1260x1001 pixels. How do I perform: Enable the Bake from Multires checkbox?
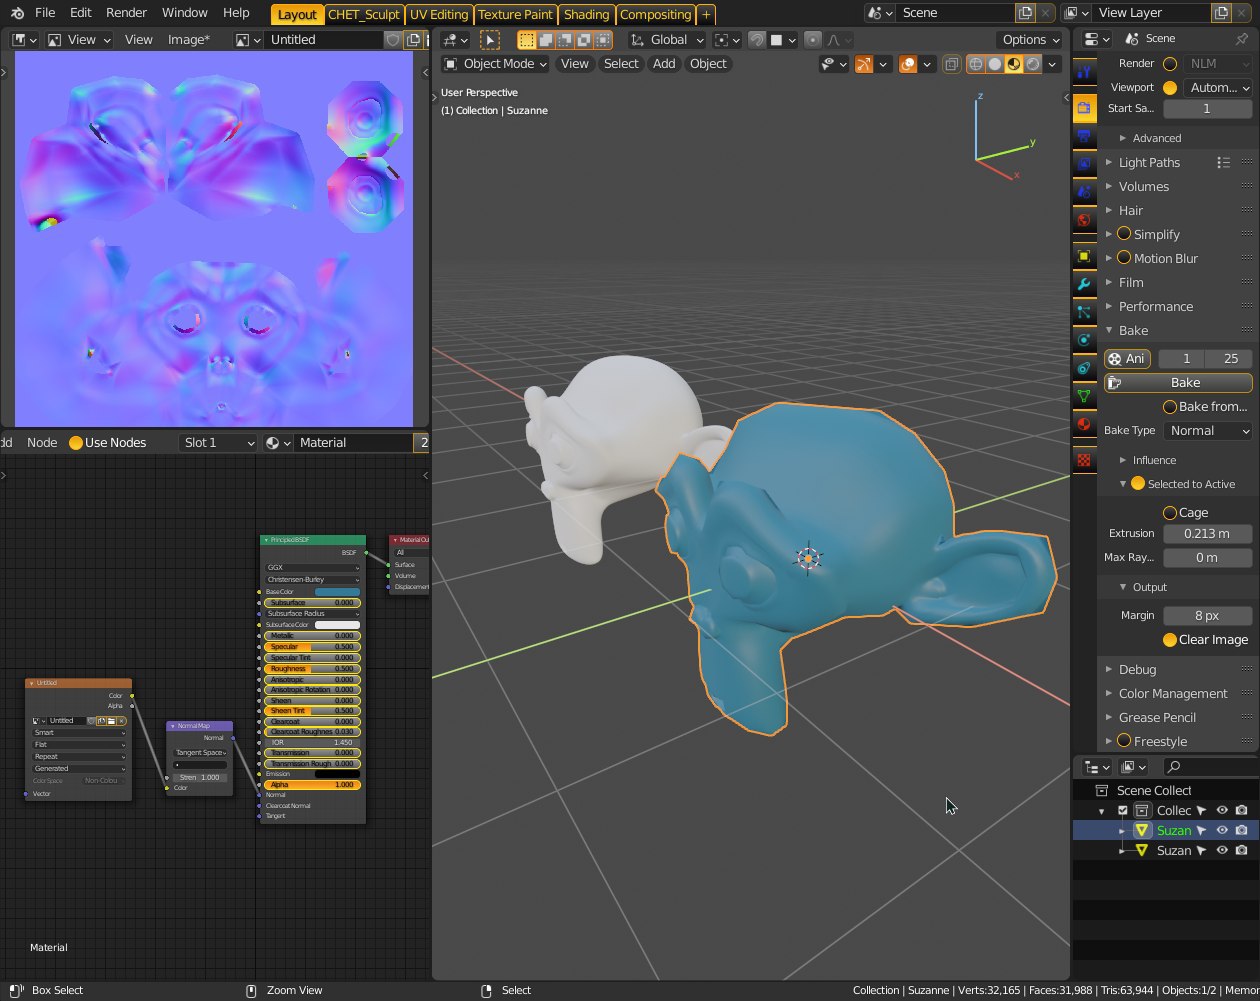coord(1170,407)
